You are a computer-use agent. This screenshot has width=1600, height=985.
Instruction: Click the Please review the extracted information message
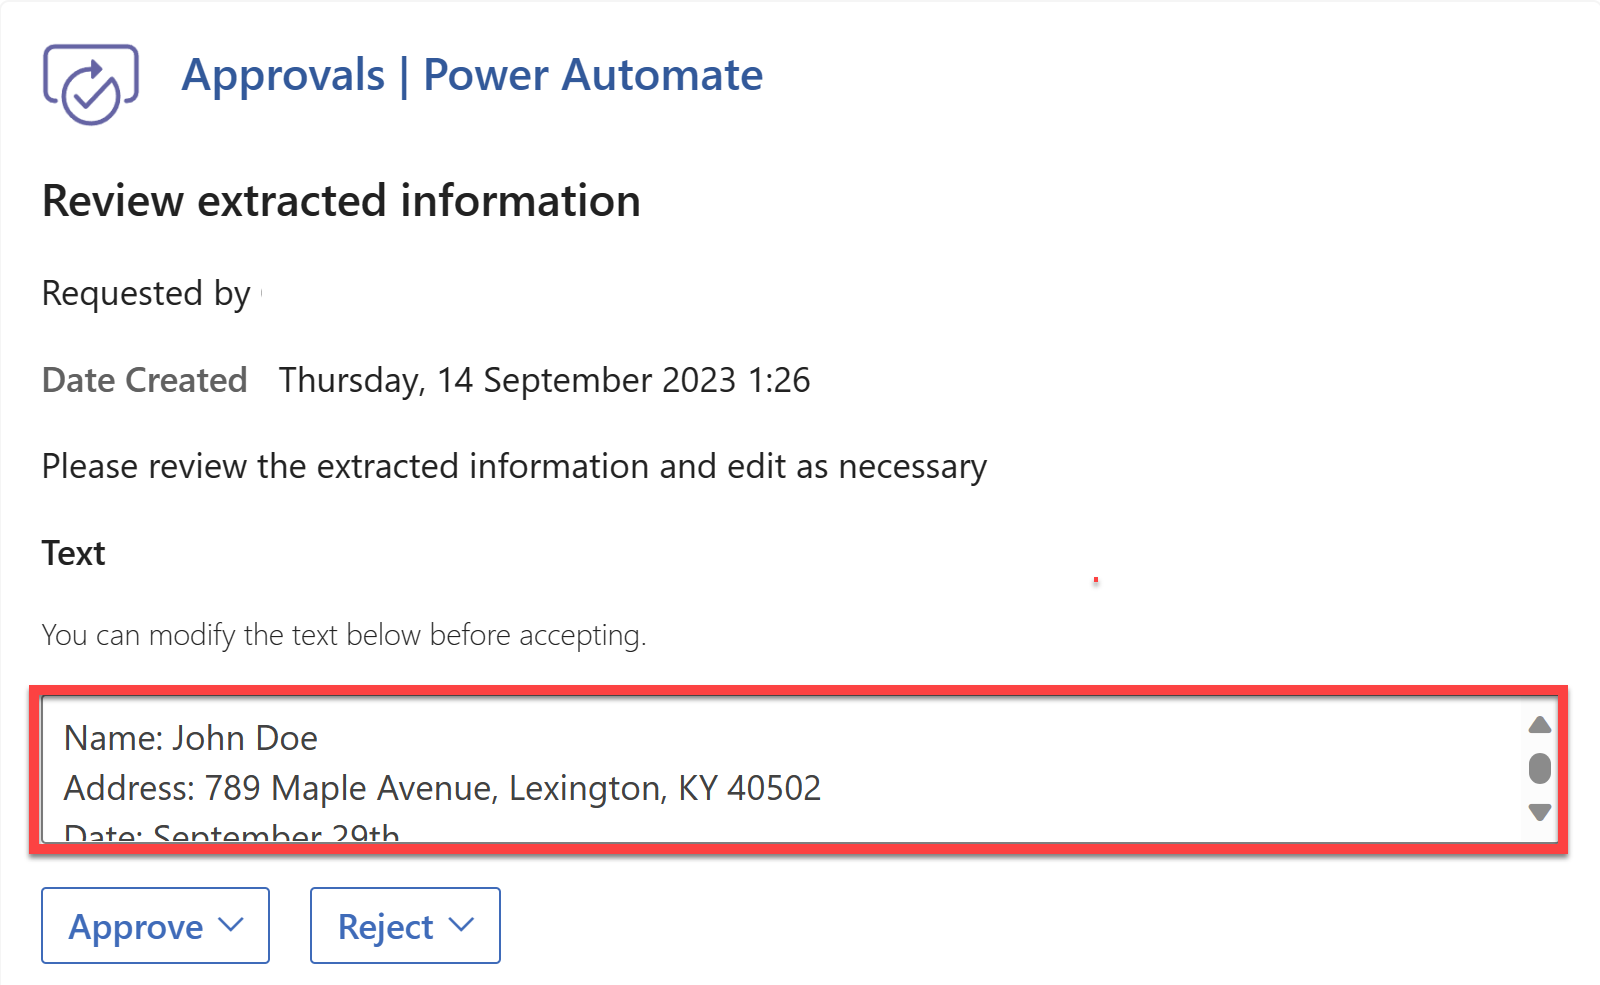514,467
